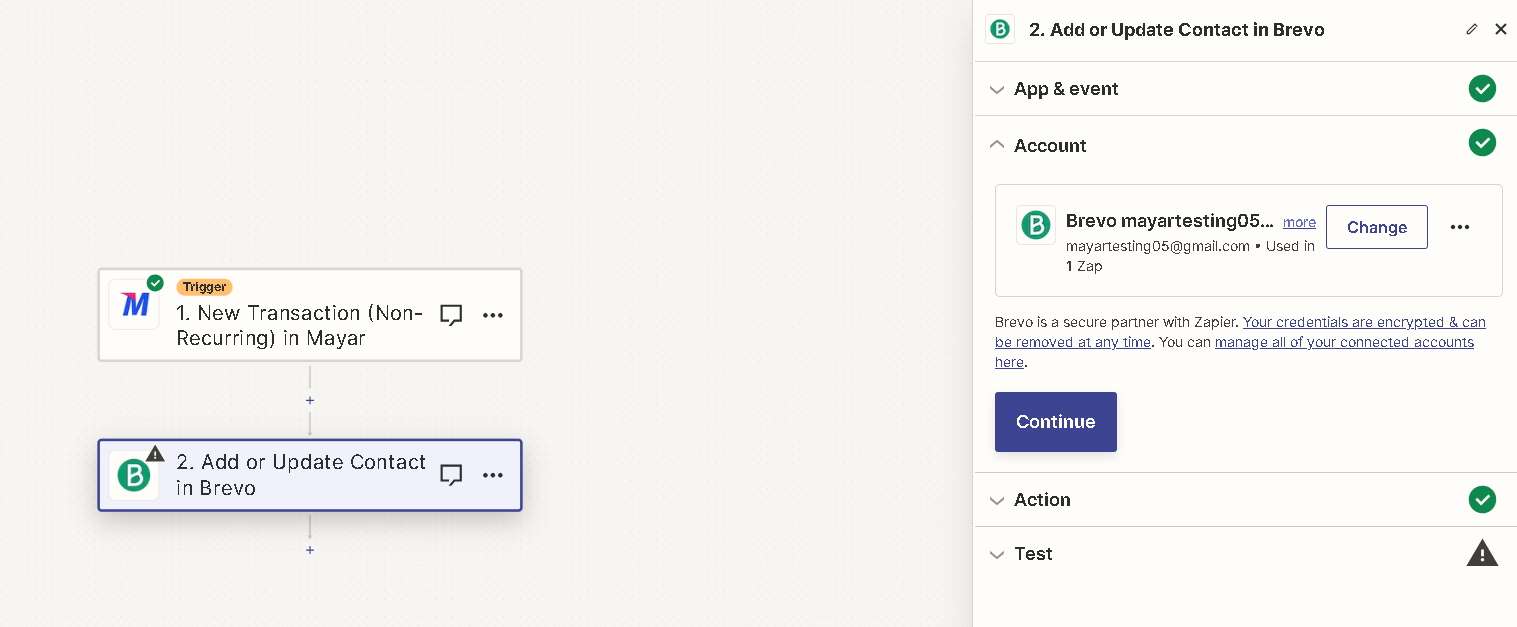Screen dimensions: 1517x627
Task: Click warning icon next to Test section
Action: (1482, 553)
